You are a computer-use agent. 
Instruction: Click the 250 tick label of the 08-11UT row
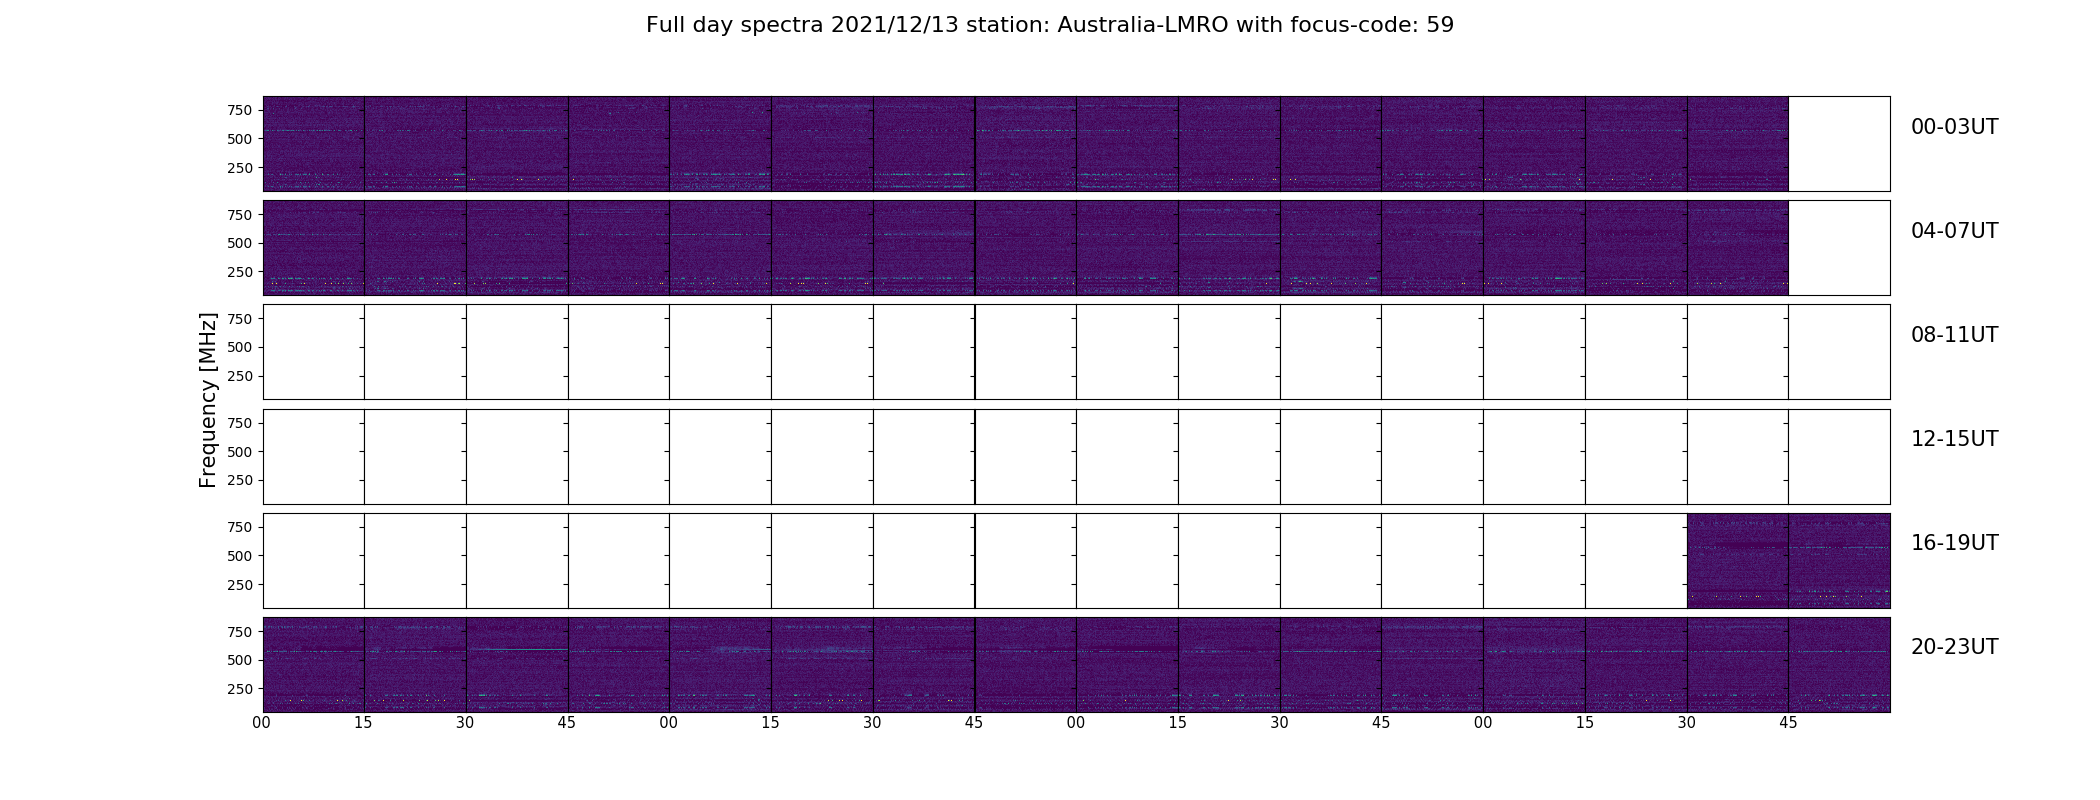[x=240, y=376]
